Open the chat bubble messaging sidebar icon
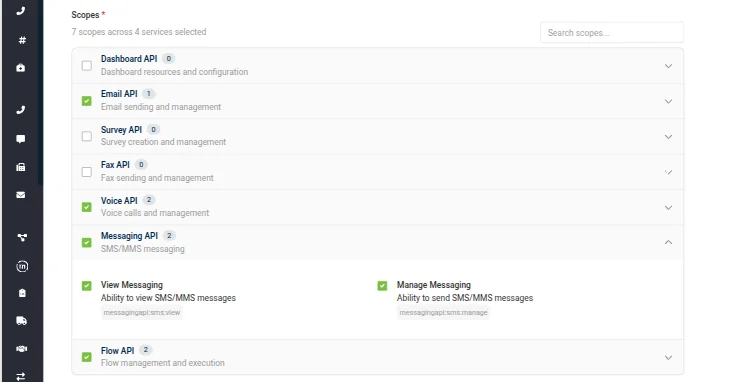731x382 pixels. 21,139
